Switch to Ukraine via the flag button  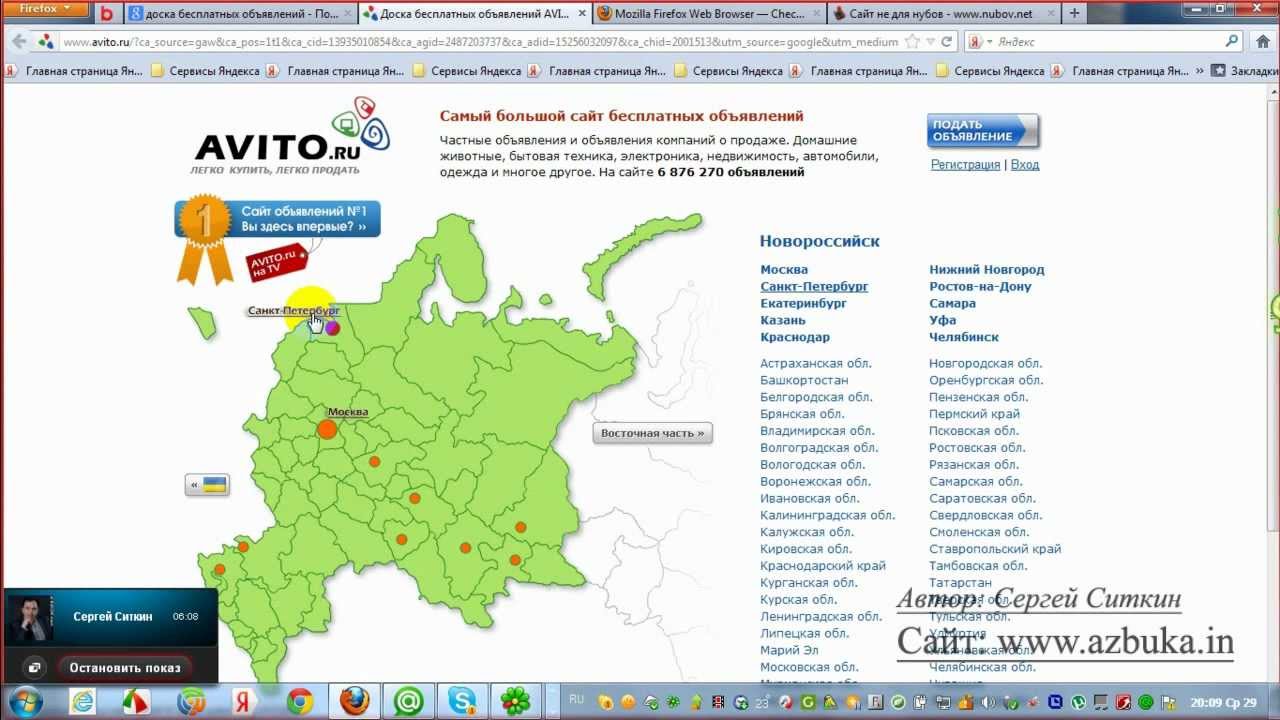(207, 486)
